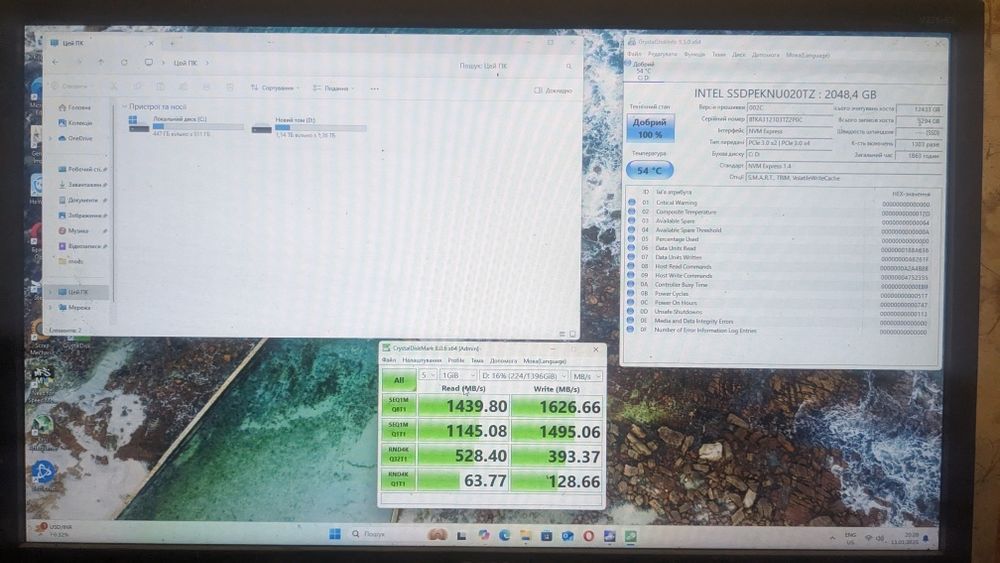Open Мова(Language) menu in CrystalDiskMark

click(545, 361)
